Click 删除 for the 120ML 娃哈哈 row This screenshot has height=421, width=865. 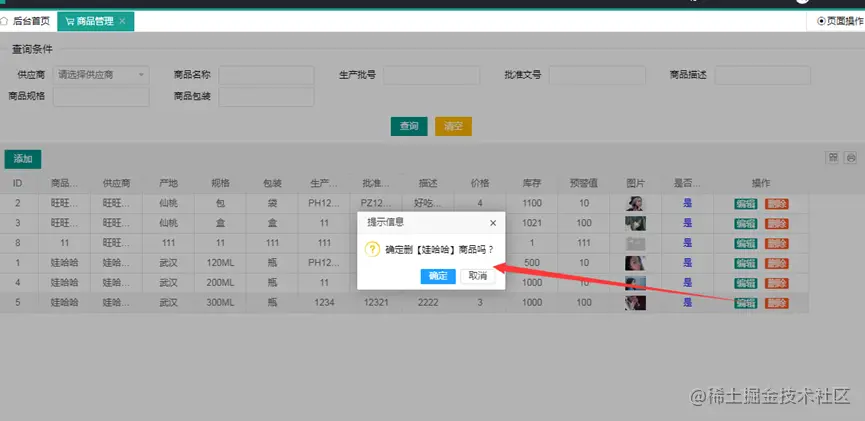(777, 263)
